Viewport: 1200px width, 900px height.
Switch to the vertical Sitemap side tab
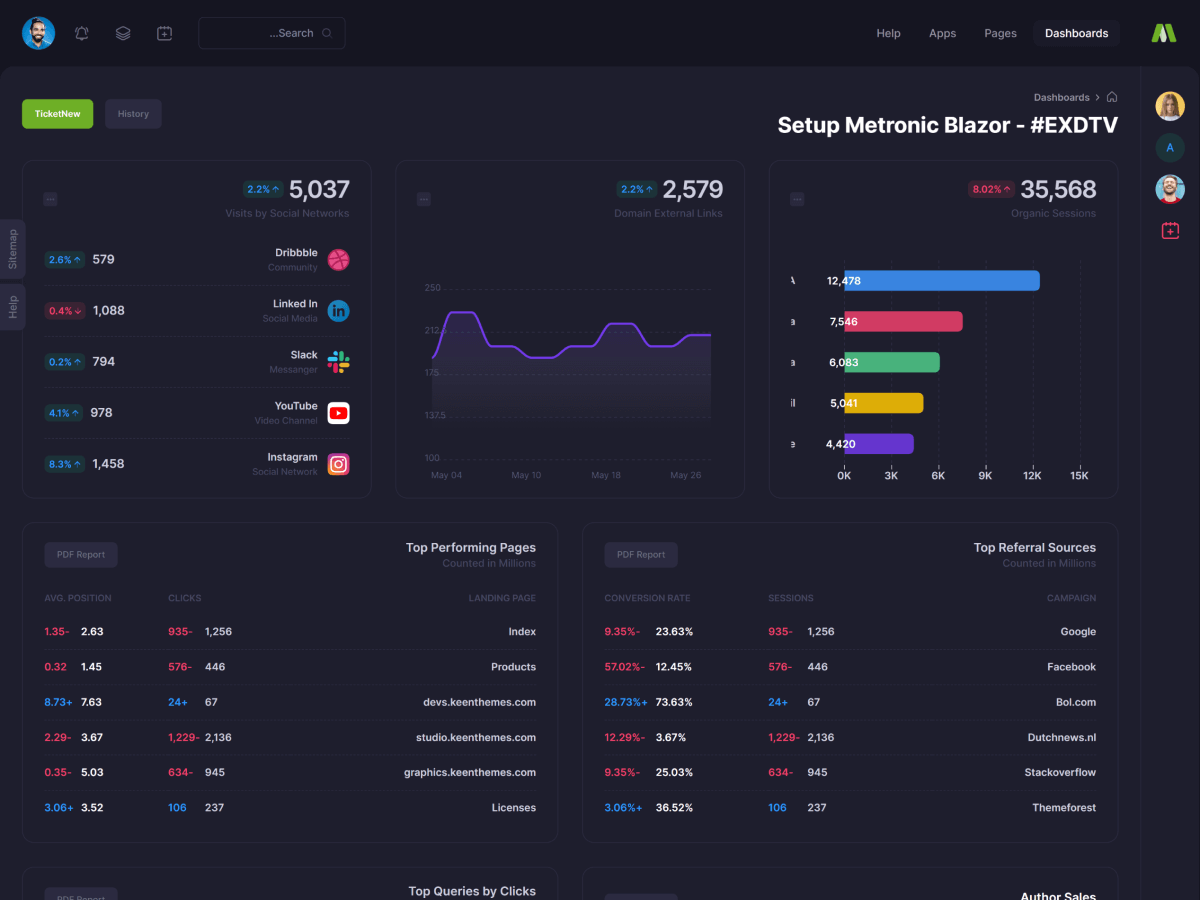13,249
